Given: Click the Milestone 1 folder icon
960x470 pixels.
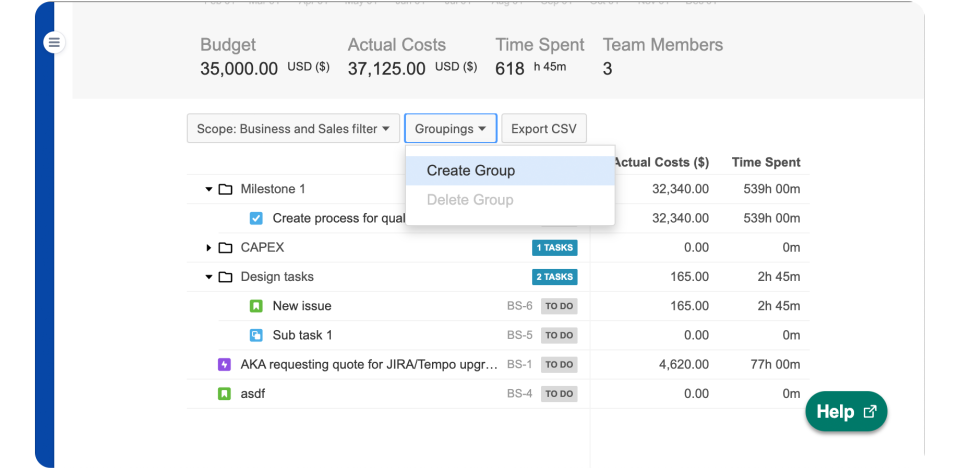Looking at the screenshot, I should 225,189.
